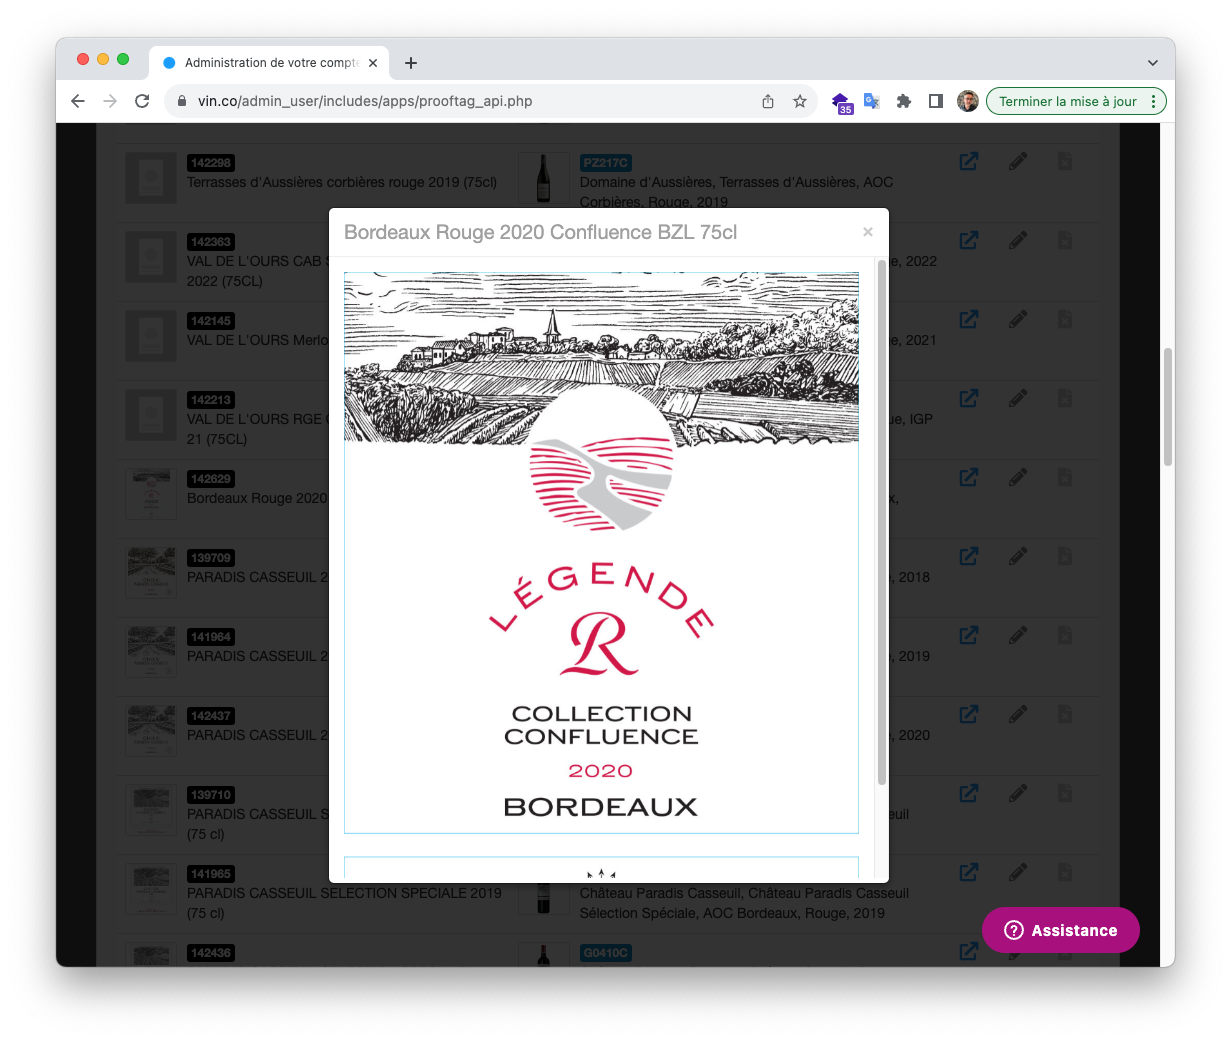Edit row 142213 with pencil icon
1231x1041 pixels.
[x=1018, y=398]
